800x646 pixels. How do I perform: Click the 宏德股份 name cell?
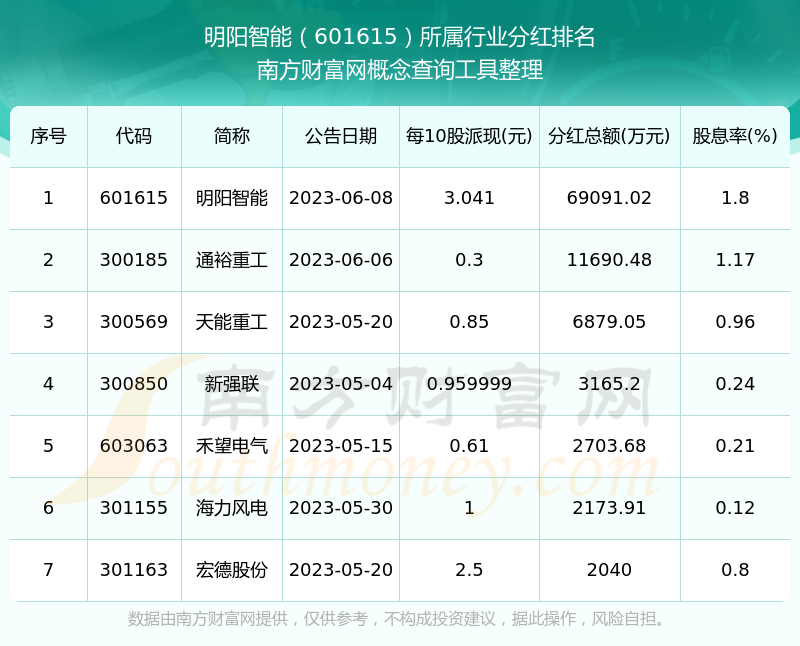click(232, 570)
